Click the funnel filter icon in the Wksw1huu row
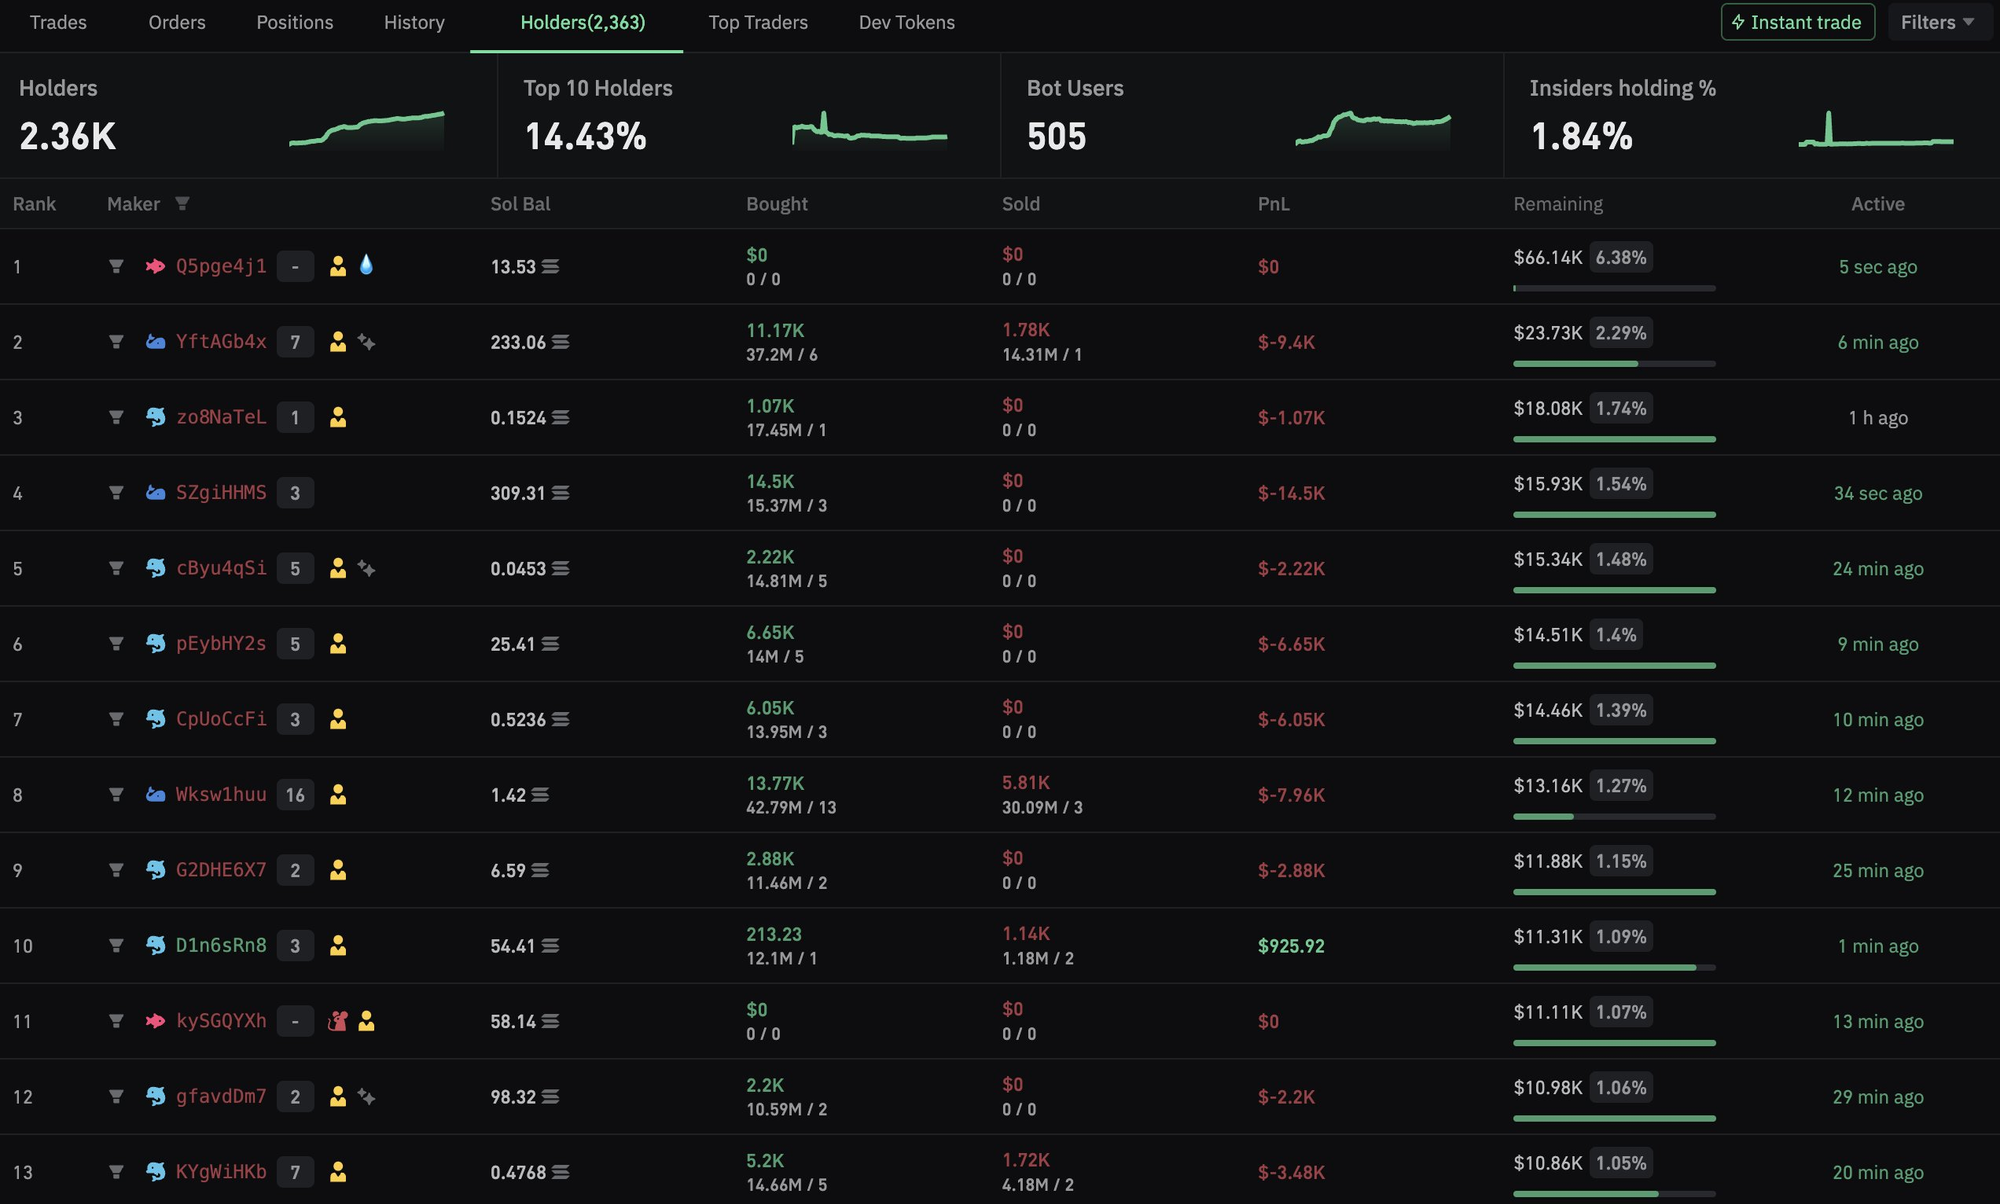The image size is (2000, 1204). pos(116,794)
